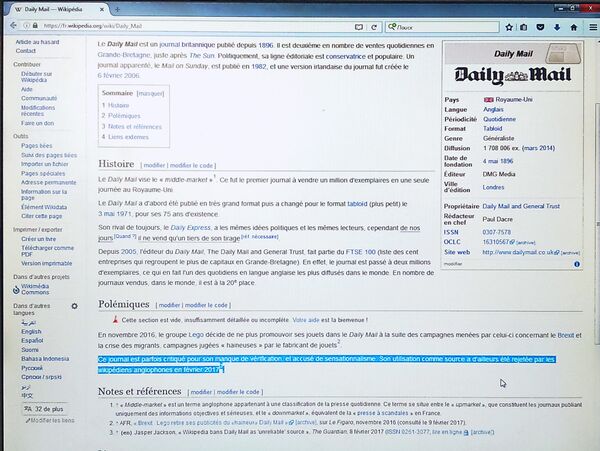Jump to '4 Liens externes' in Sommaire
Image resolution: width=600 pixels, height=451 pixels.
point(125,137)
